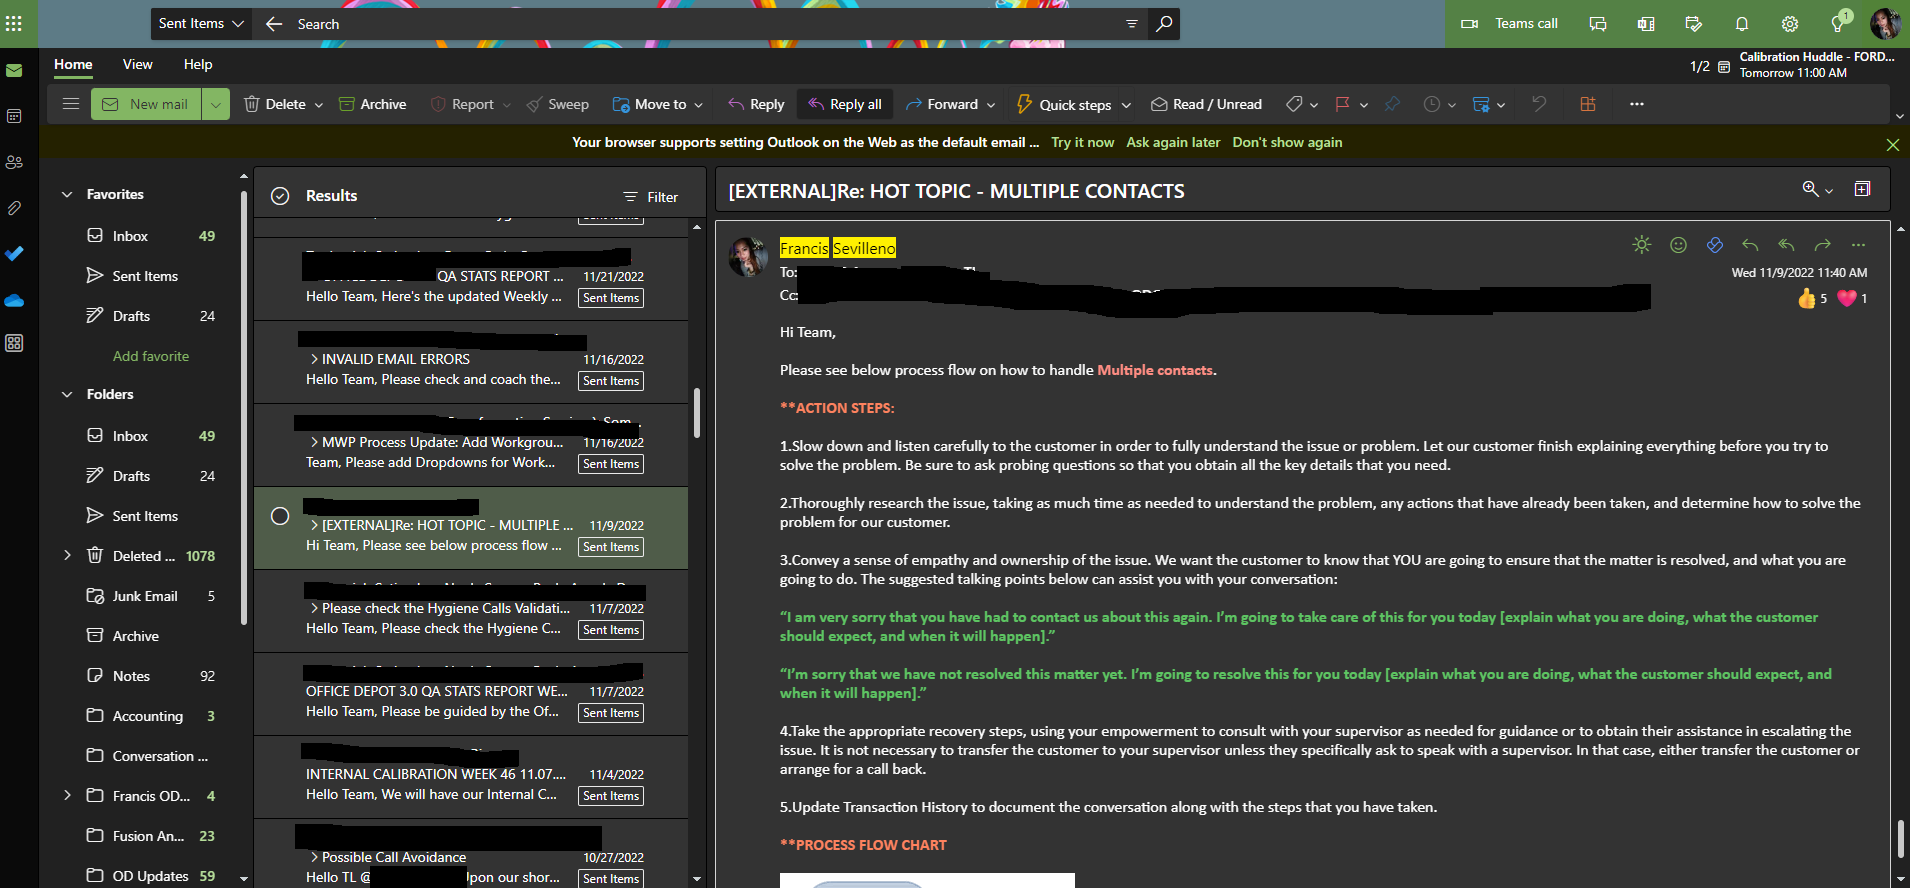
Task: Open the Delete dropdown arrow
Action: [x=319, y=104]
